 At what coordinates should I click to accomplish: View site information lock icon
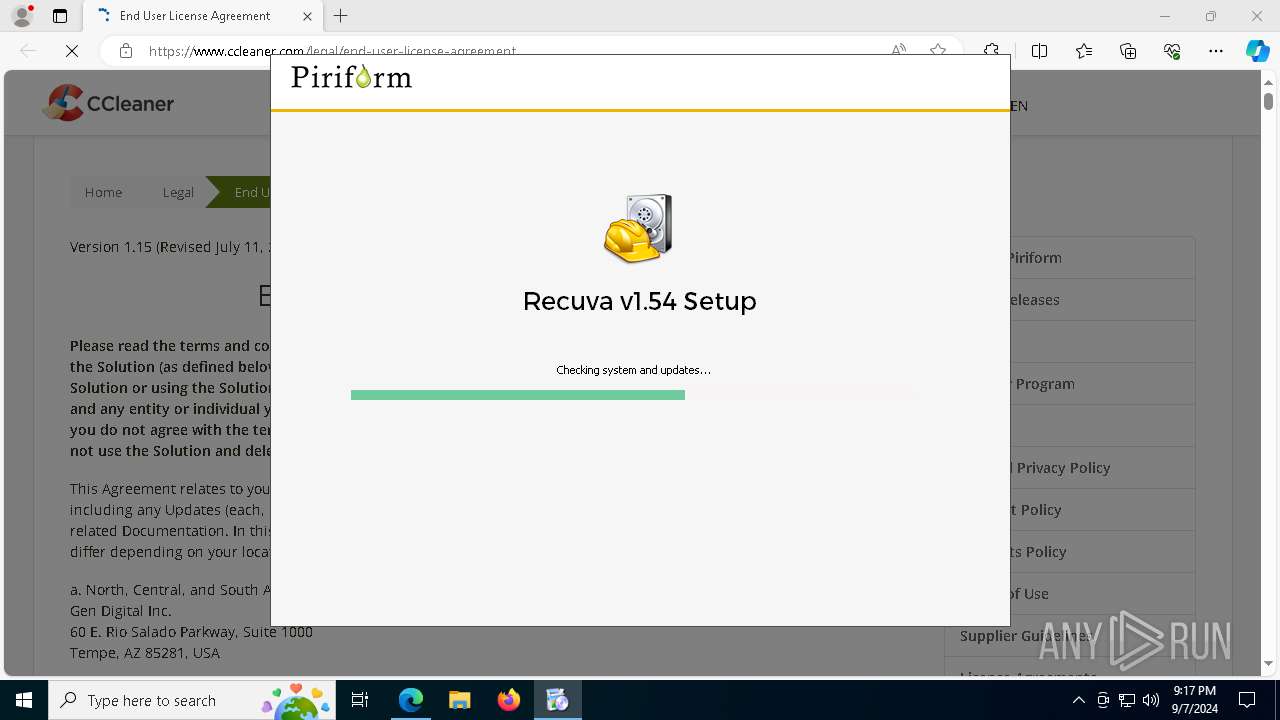pos(126,51)
